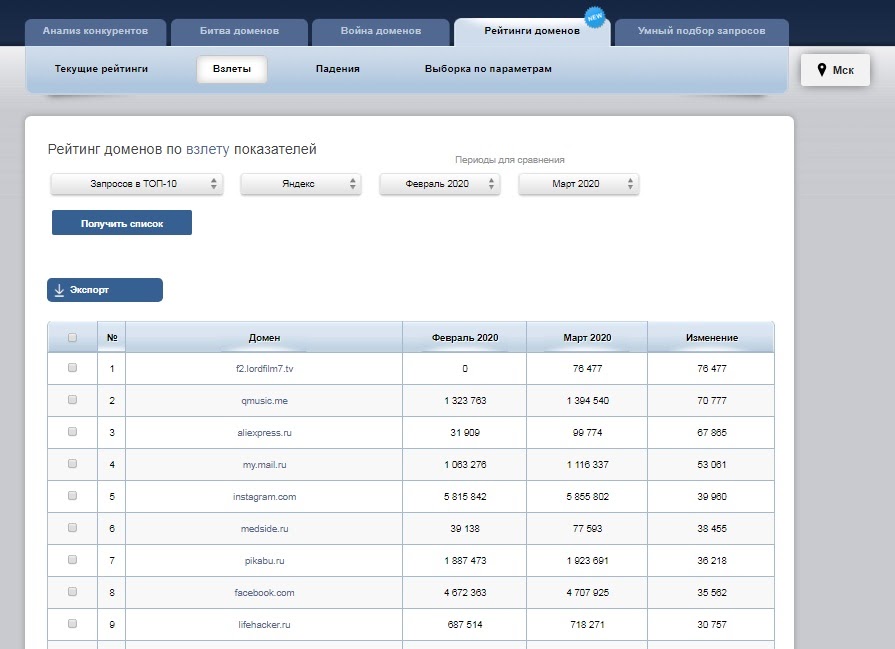Check the pikabu.ru row checkbox
895x649 pixels.
coord(72,559)
